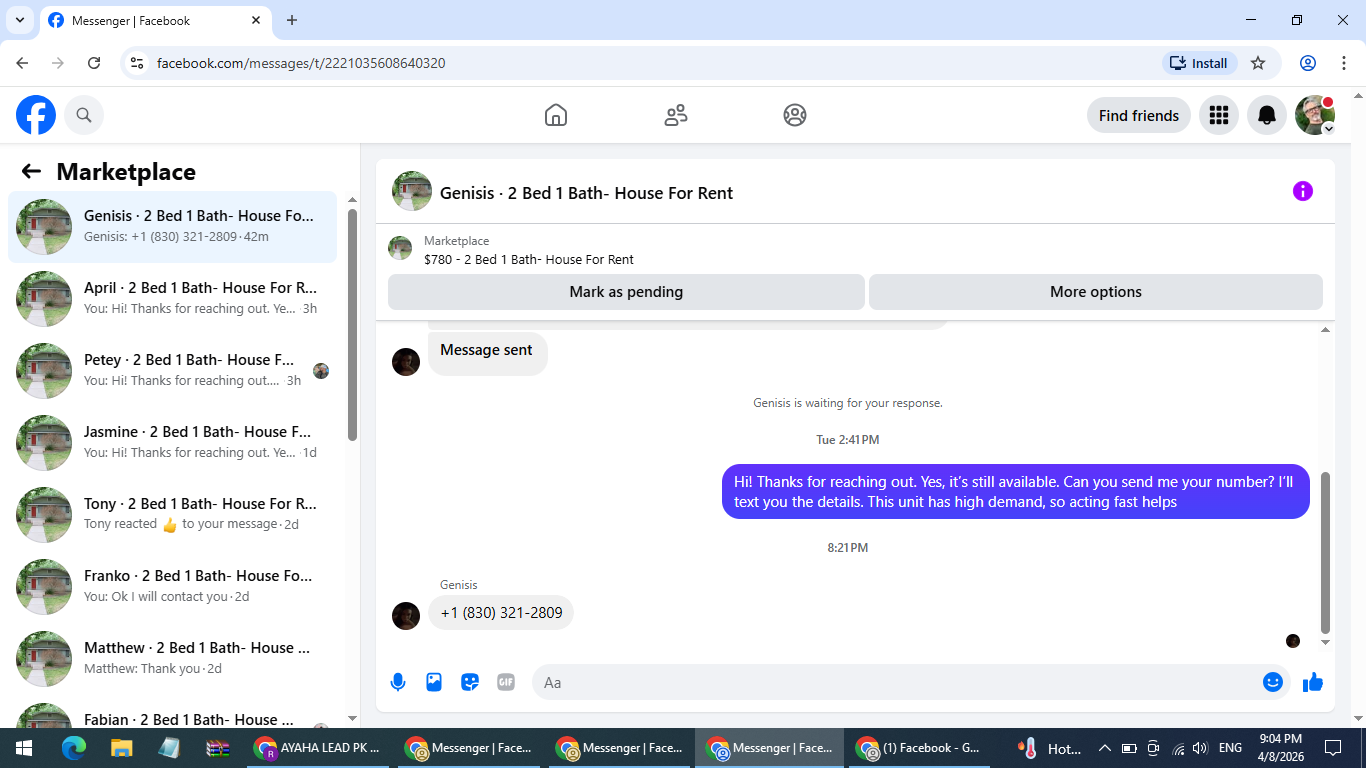Image resolution: width=1366 pixels, height=768 pixels.
Task: Open File Explorer from taskbar
Action: 121,748
